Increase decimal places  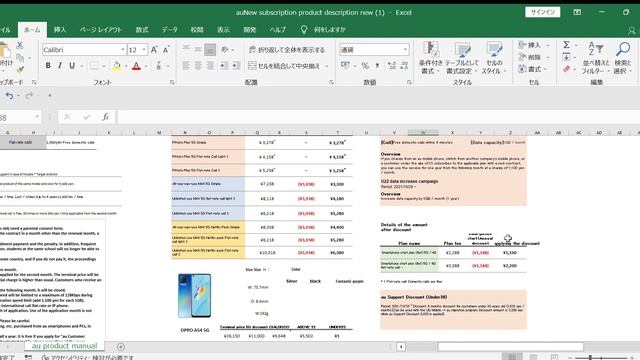pos(392,65)
